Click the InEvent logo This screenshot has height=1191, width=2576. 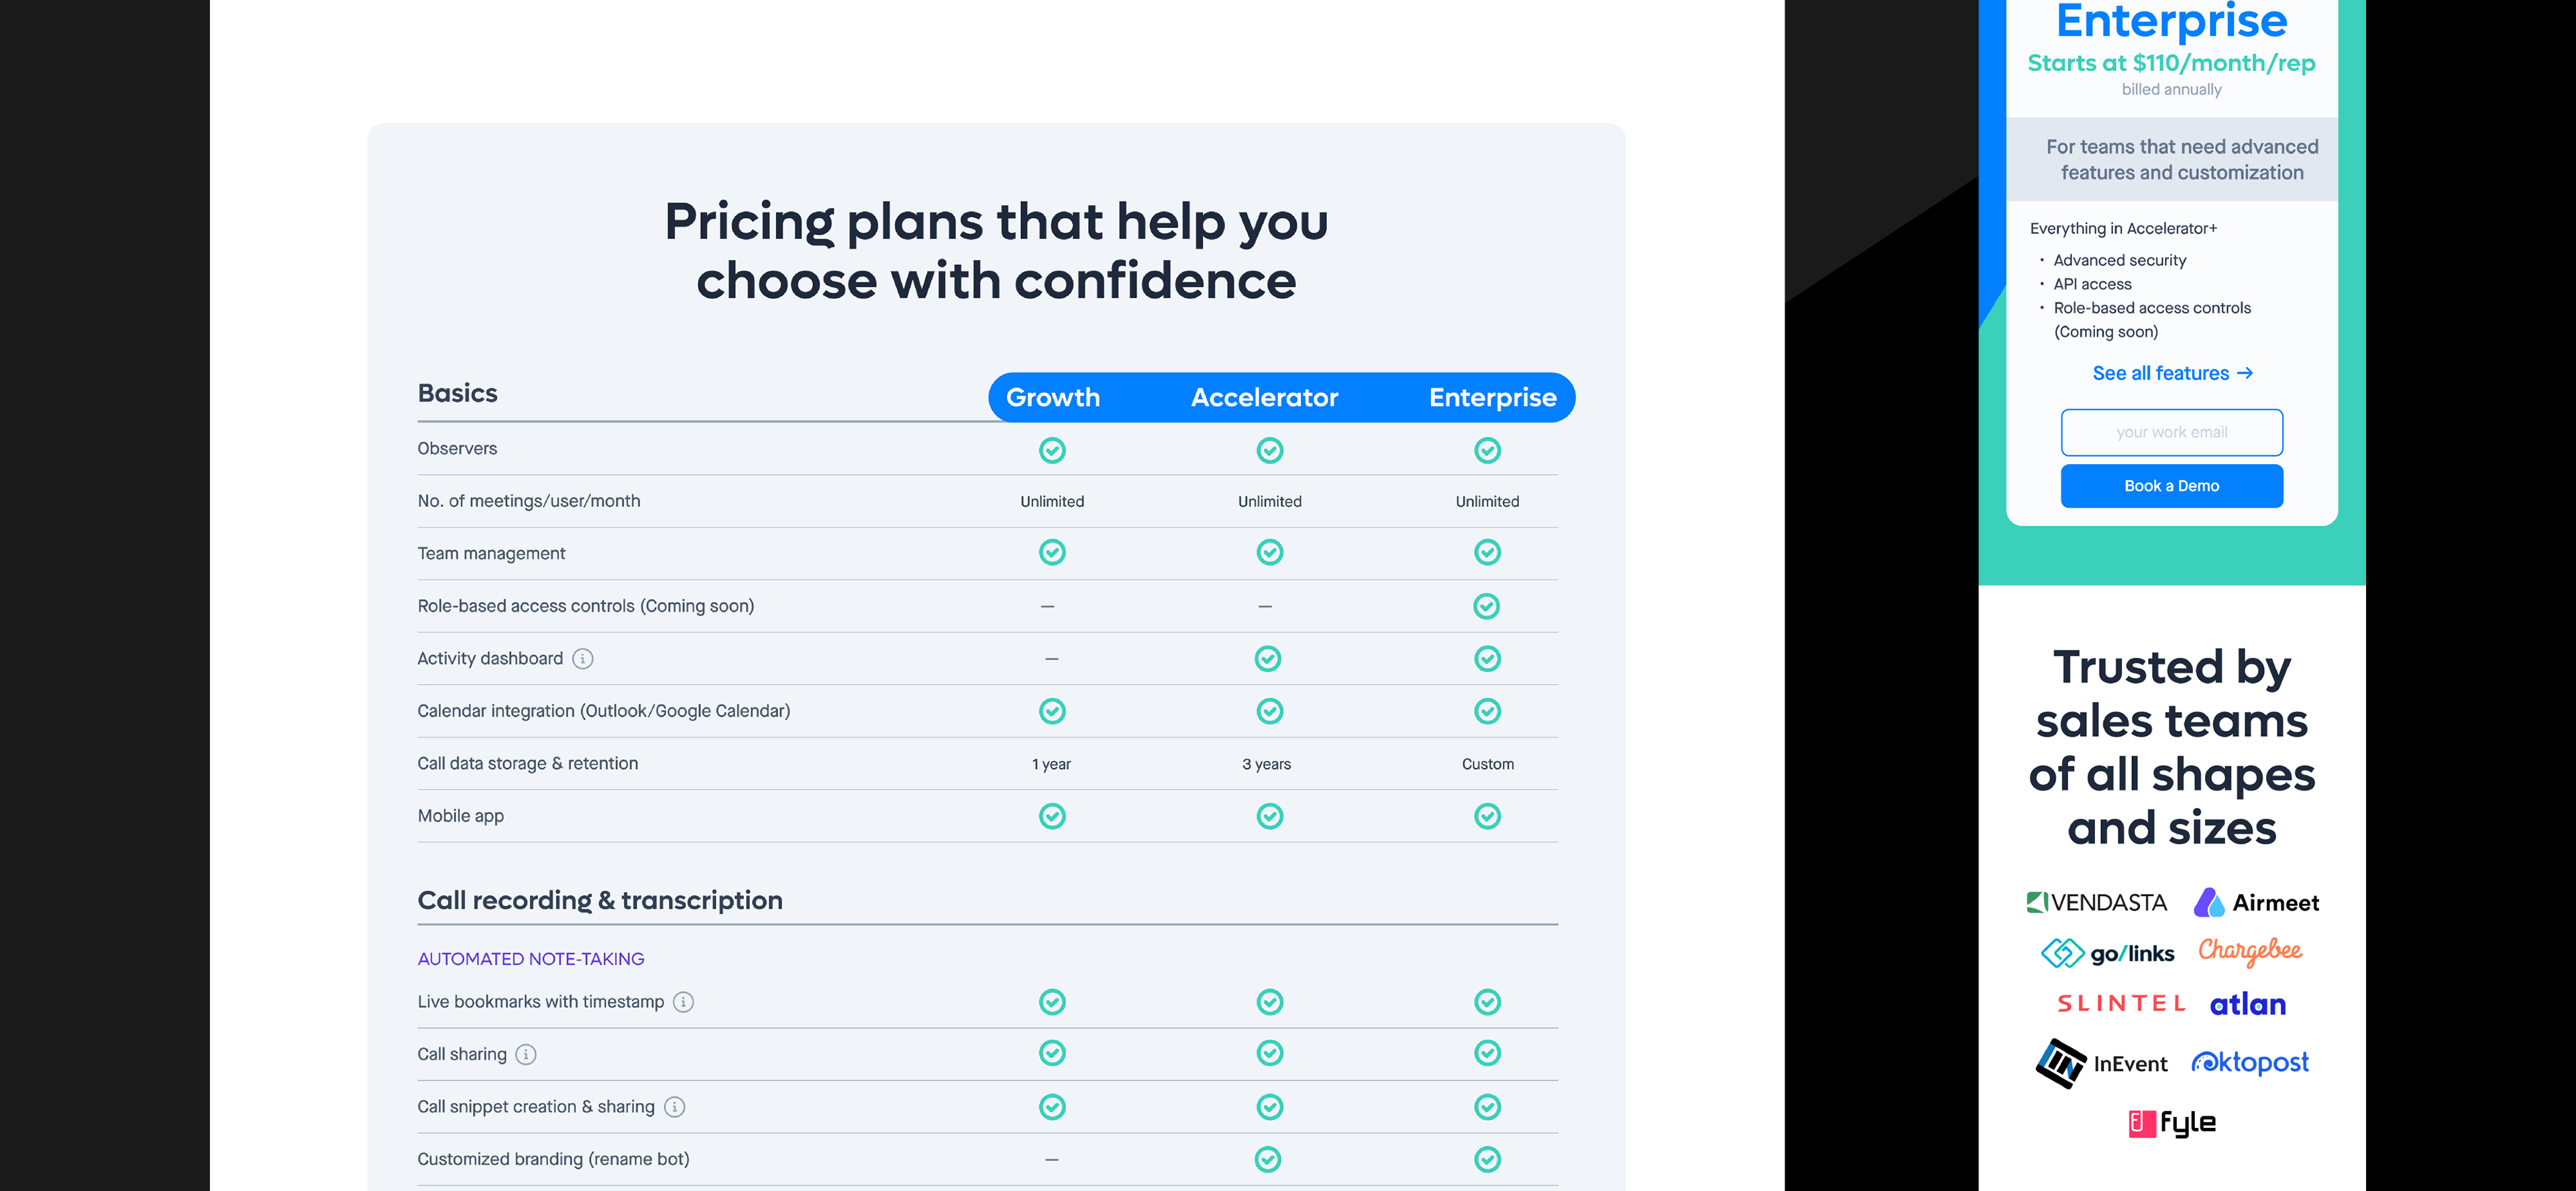point(2102,1063)
